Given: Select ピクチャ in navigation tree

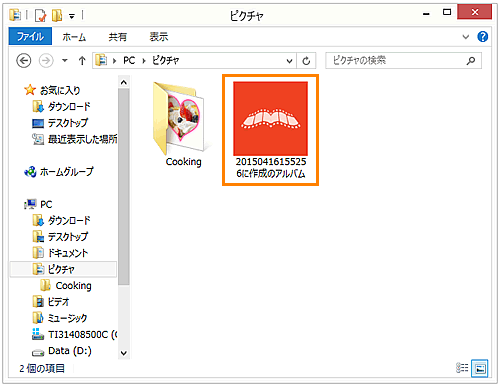Looking at the screenshot, I should 64,269.
